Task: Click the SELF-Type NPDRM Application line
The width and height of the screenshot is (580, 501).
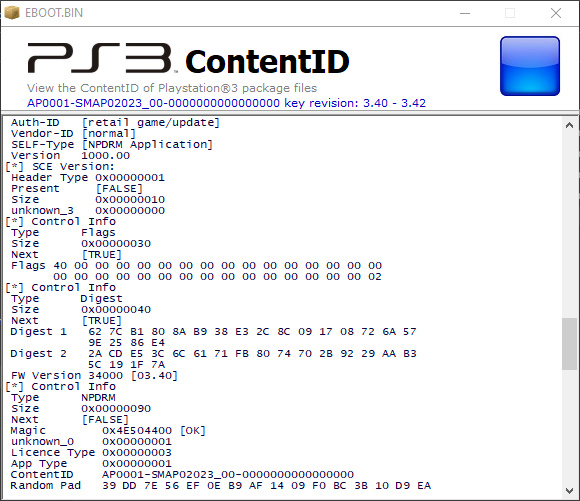Action: pos(112,145)
